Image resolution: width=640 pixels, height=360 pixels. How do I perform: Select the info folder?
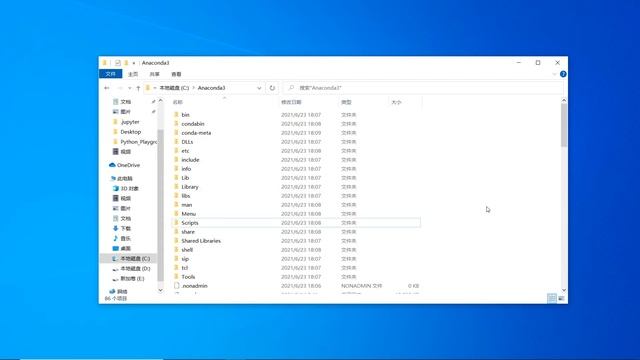(x=186, y=169)
